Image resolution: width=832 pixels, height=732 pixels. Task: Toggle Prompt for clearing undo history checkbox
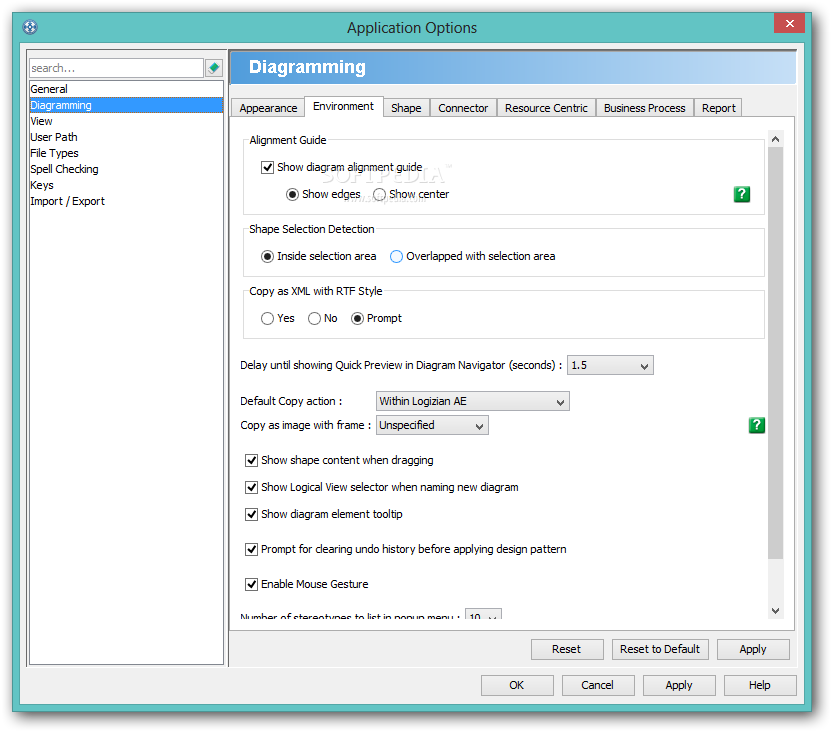251,550
